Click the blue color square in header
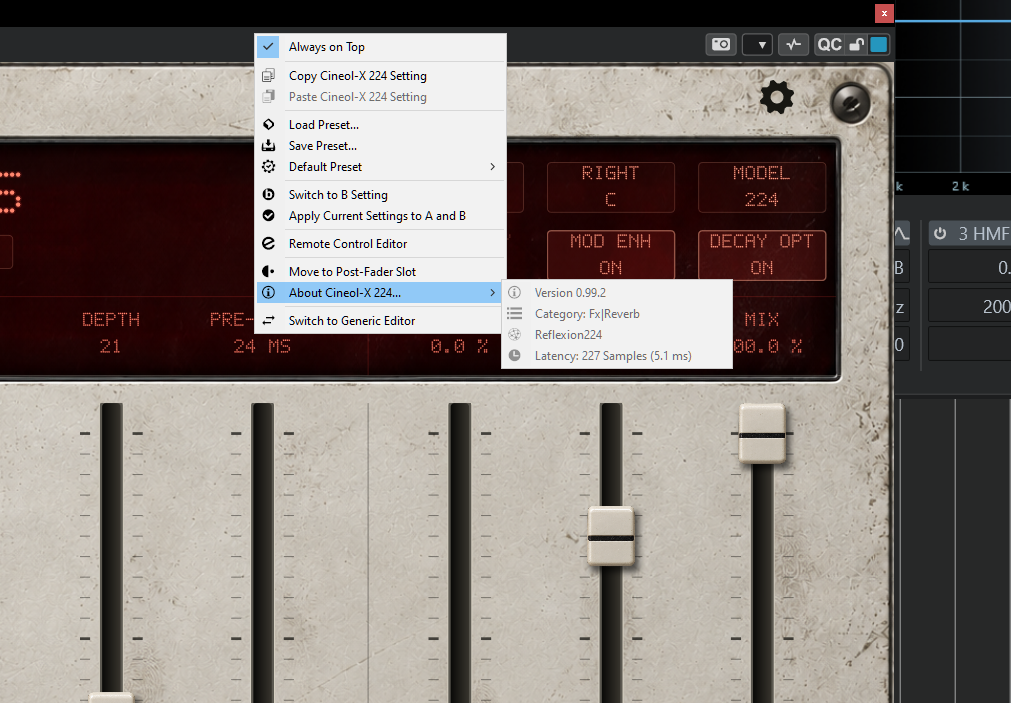Viewport: 1011px width, 703px height. click(879, 45)
